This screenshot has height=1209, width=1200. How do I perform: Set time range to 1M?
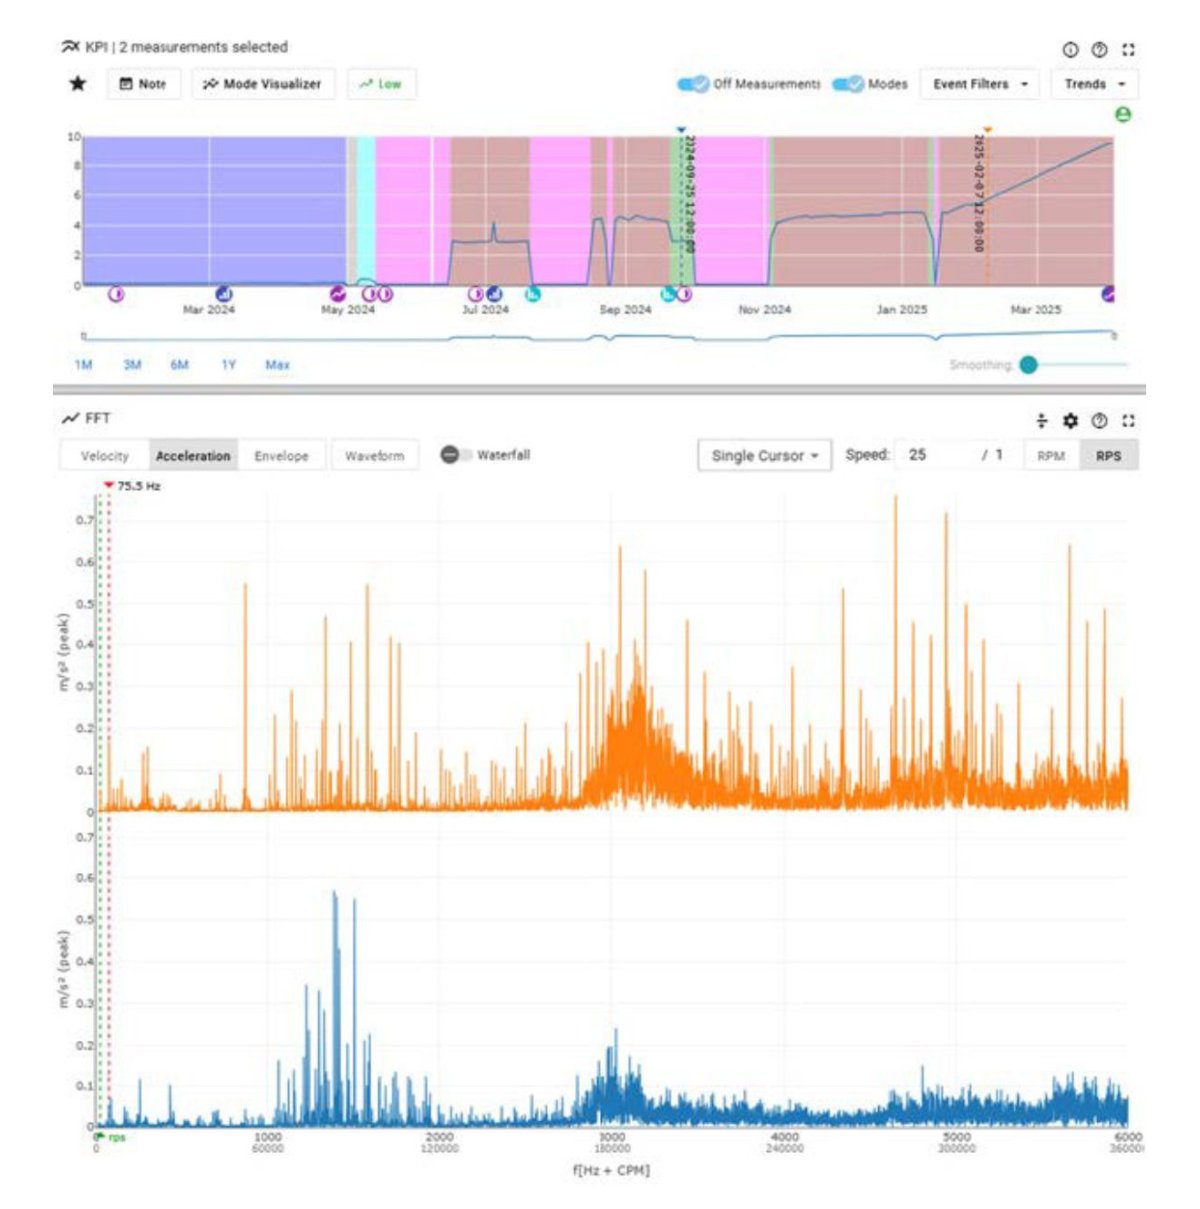pos(83,365)
